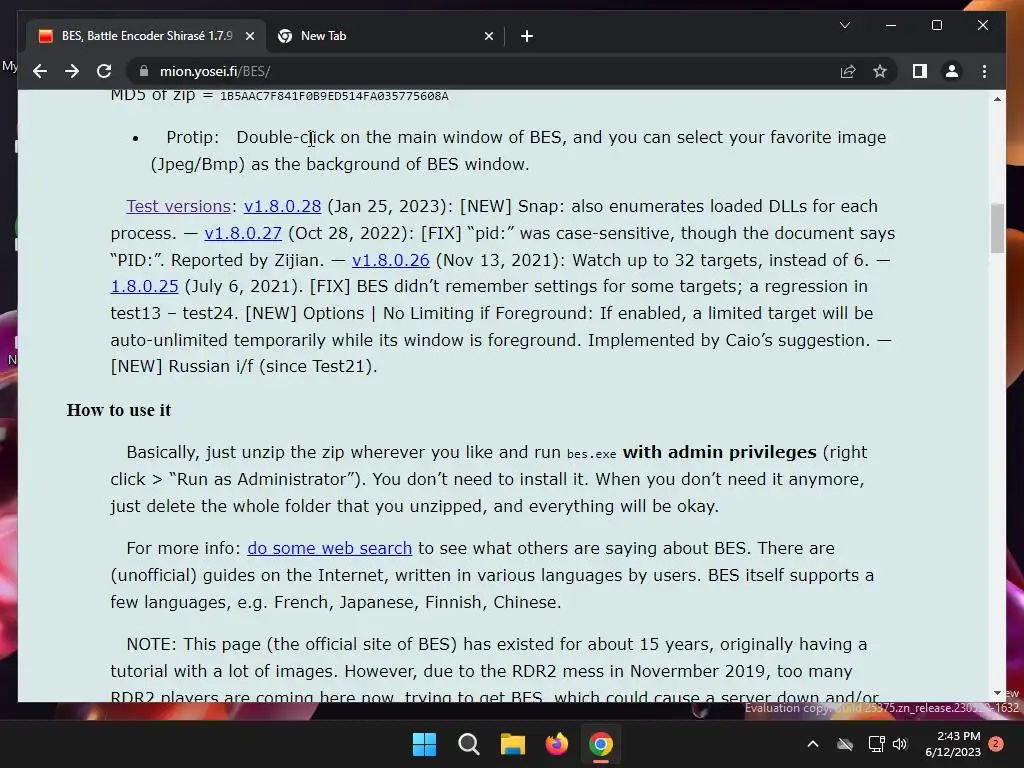The height and width of the screenshot is (768, 1024).
Task: Maximize the Chrome window
Action: click(936, 25)
